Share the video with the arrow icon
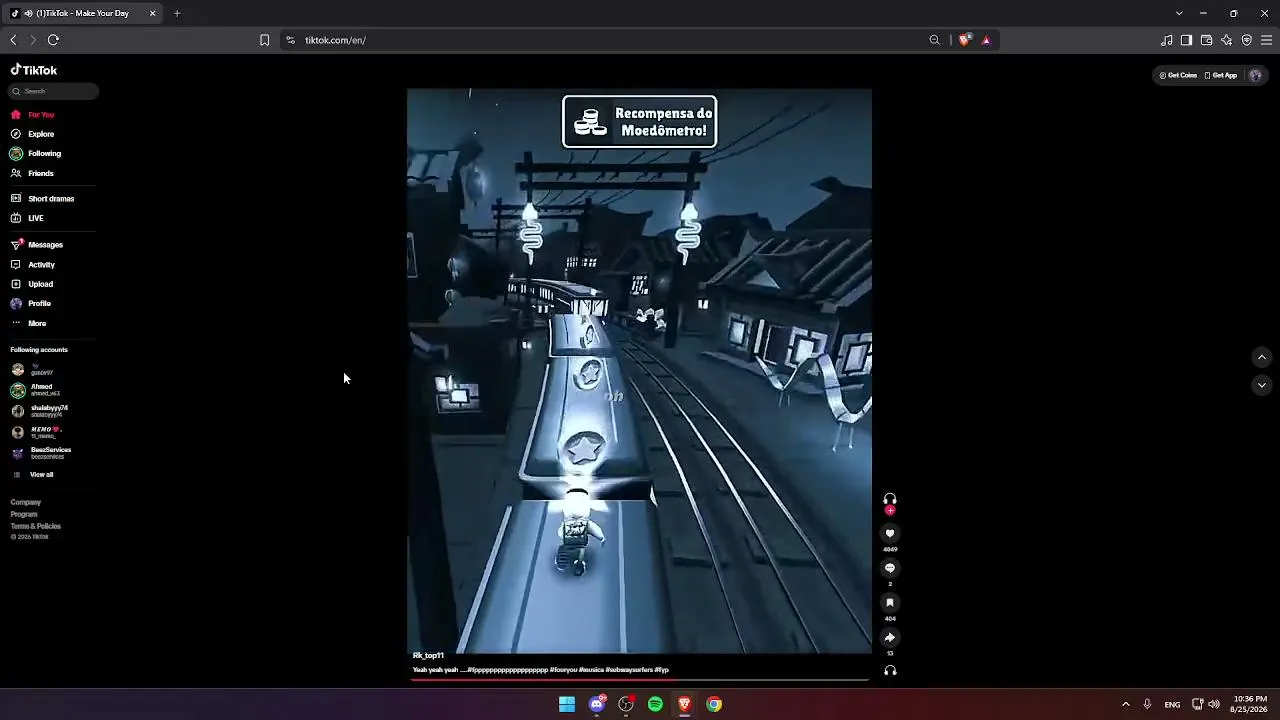 [890, 637]
